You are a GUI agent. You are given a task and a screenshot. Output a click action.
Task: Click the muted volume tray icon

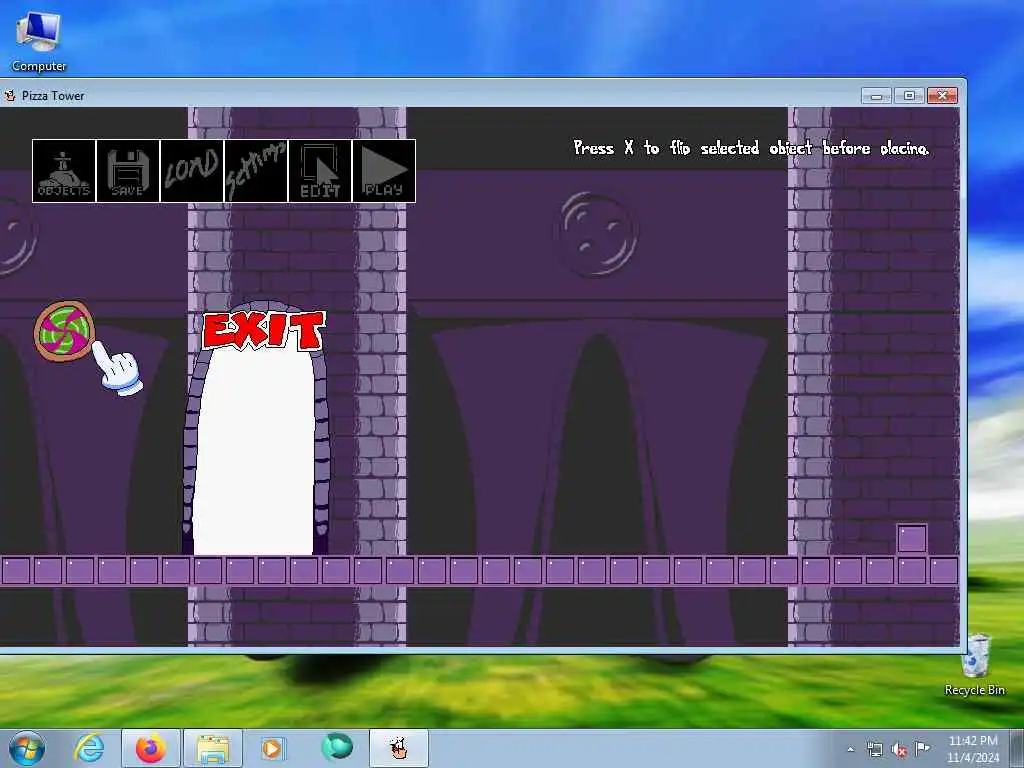coord(899,749)
